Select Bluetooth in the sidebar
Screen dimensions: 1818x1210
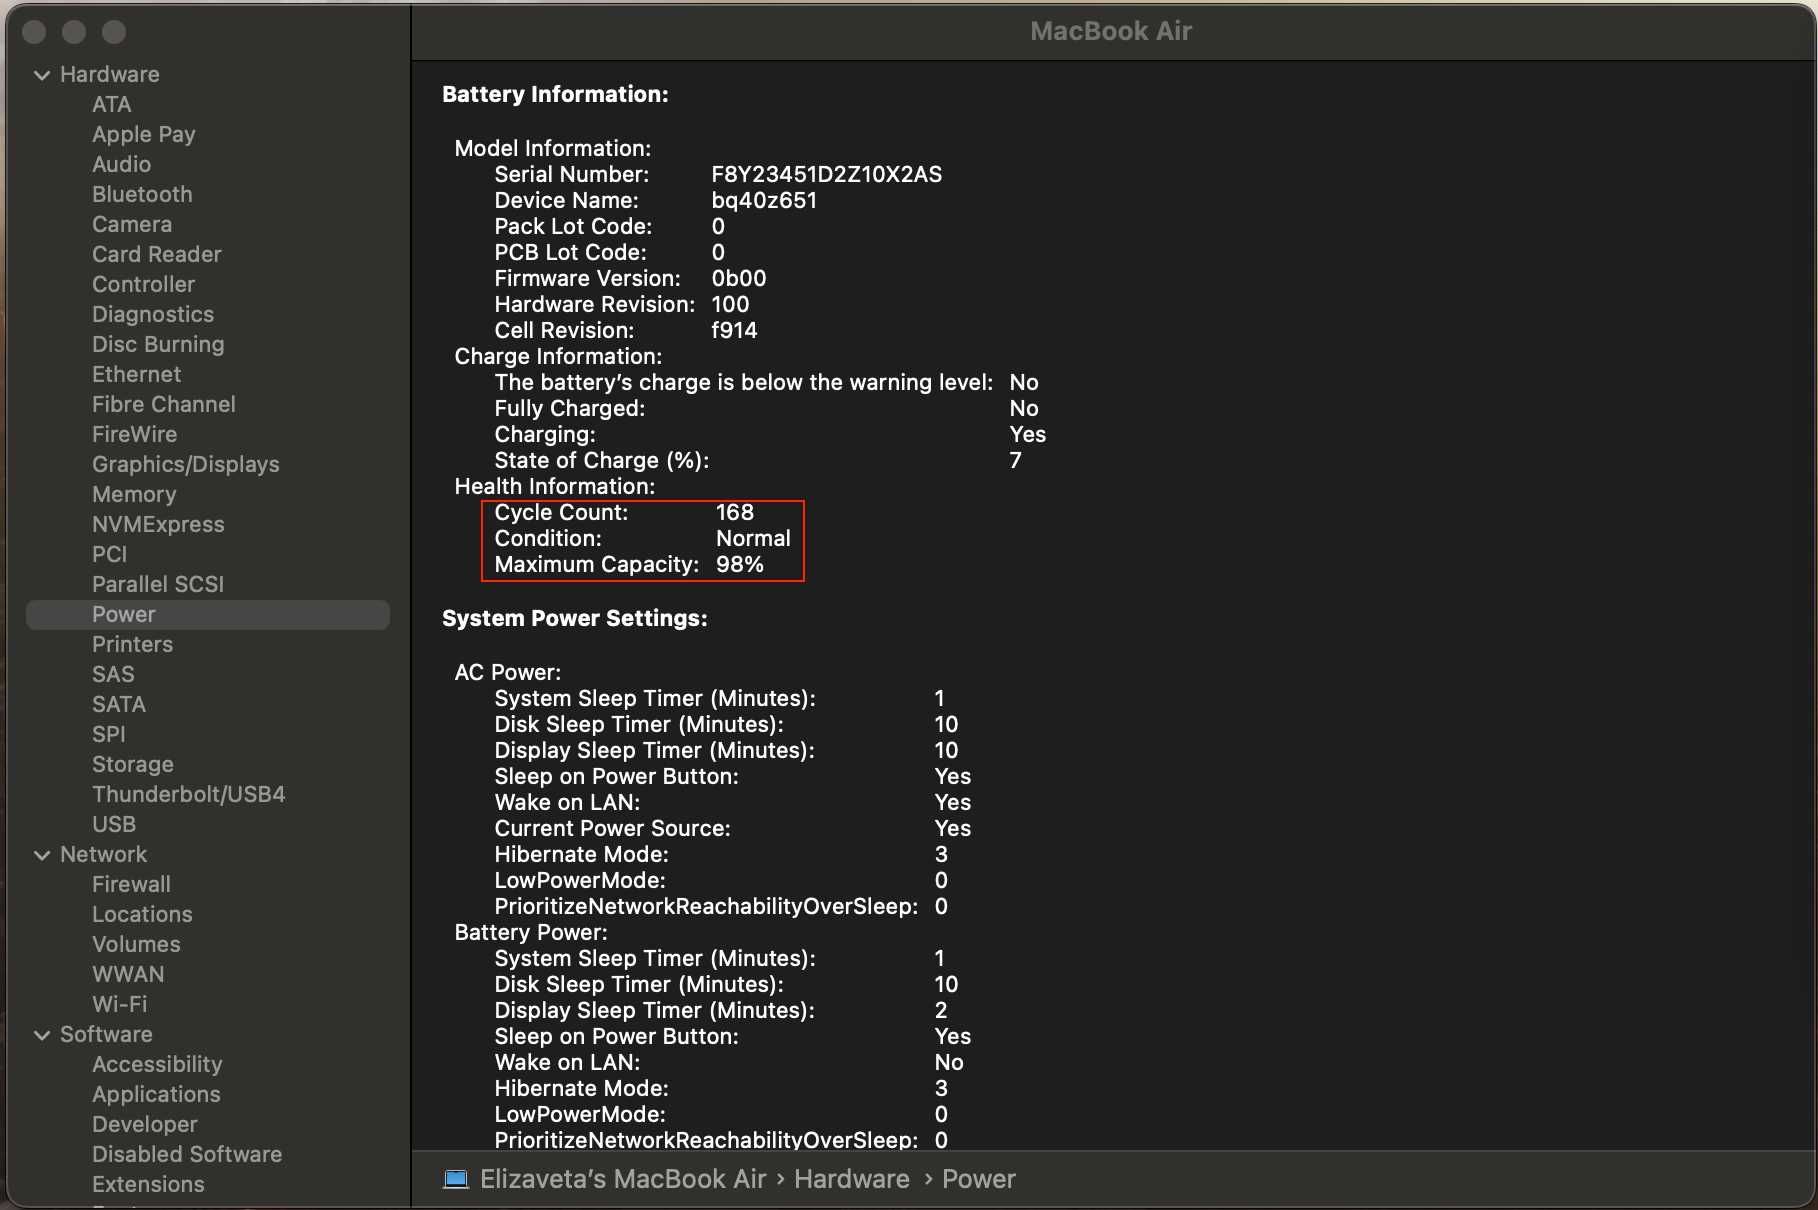click(x=142, y=194)
